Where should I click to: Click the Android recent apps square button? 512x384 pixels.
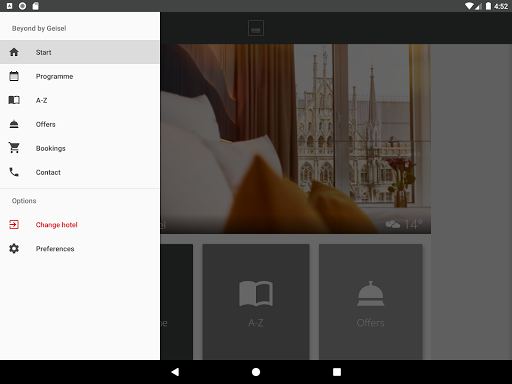click(x=337, y=372)
